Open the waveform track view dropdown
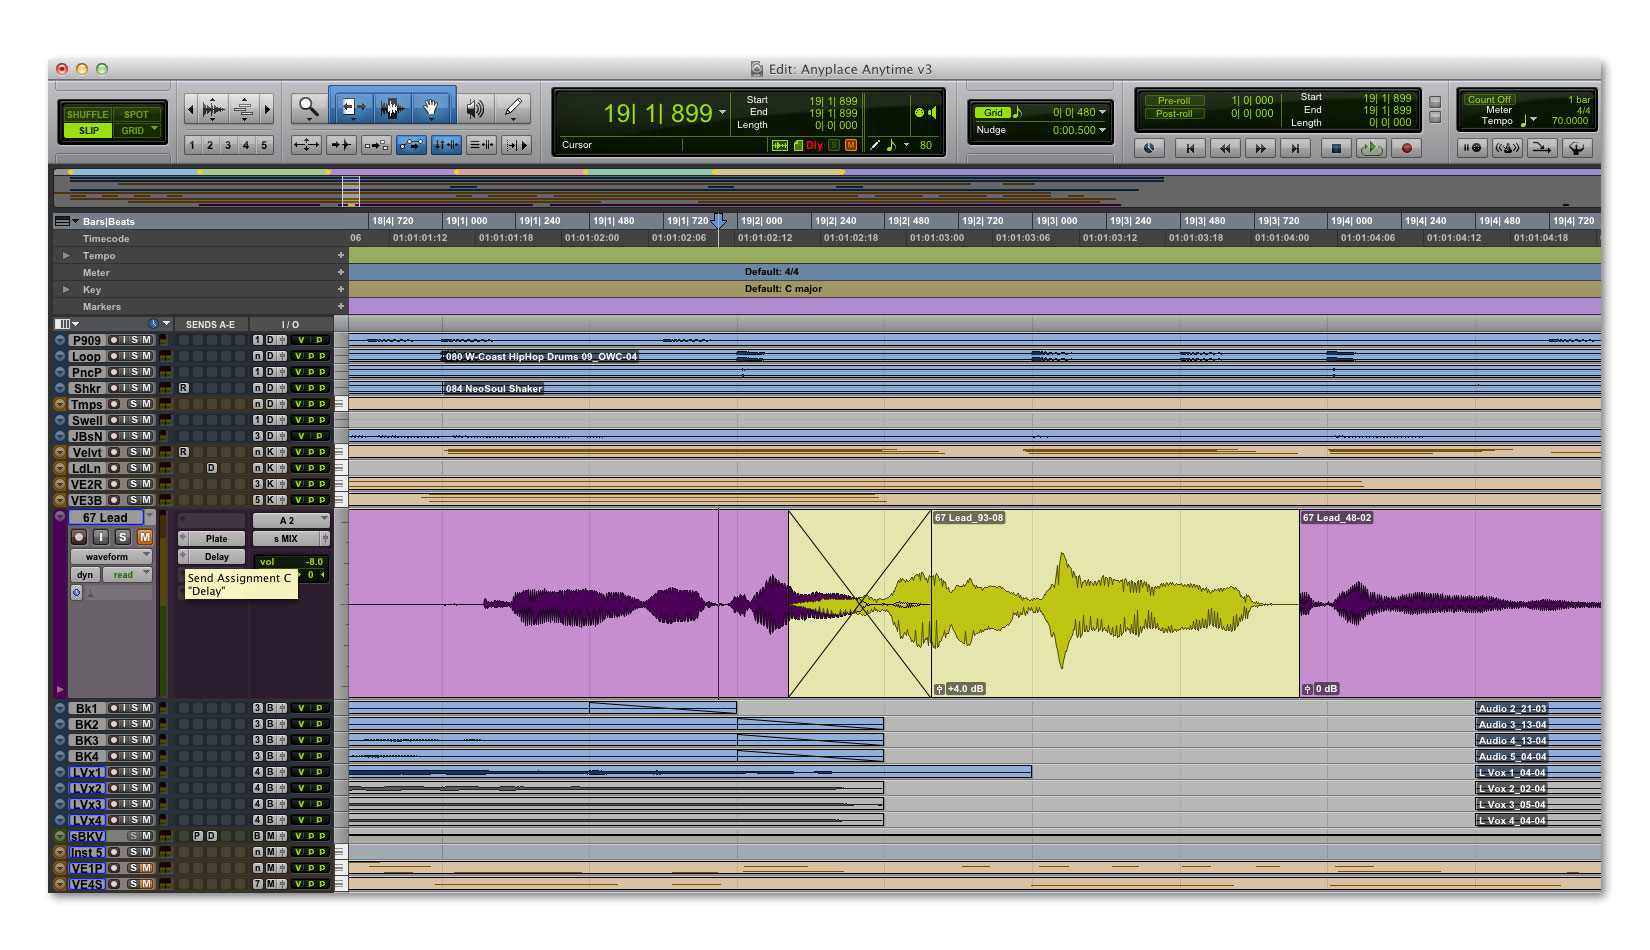Viewport: 1650px width, 950px height. click(x=110, y=556)
